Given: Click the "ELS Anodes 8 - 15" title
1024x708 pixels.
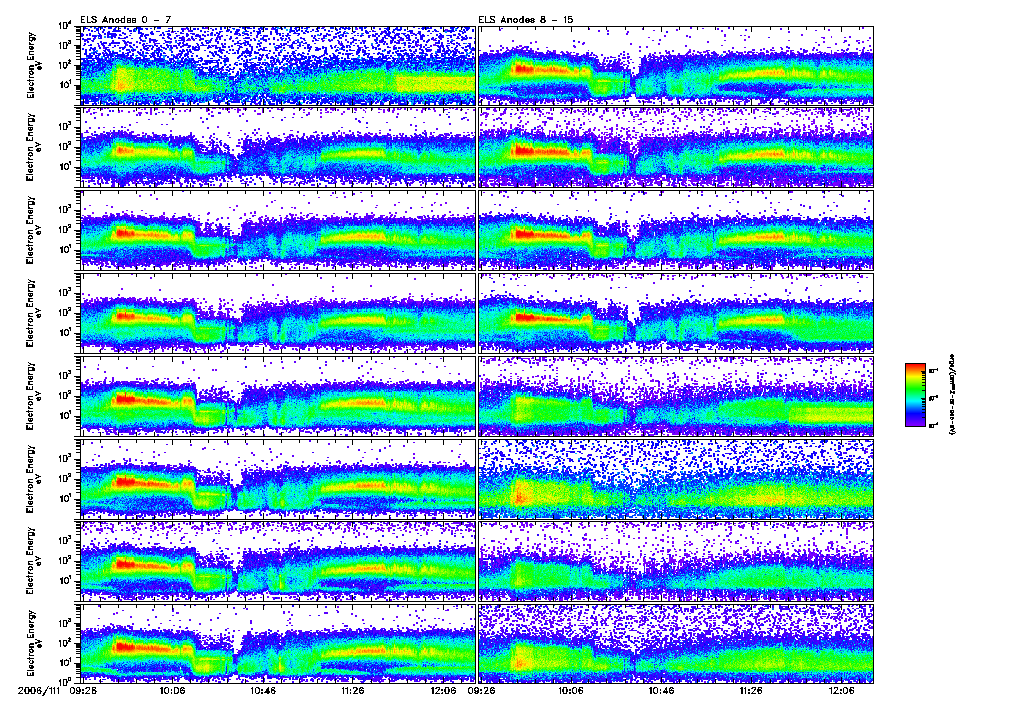Looking at the screenshot, I should point(526,20).
